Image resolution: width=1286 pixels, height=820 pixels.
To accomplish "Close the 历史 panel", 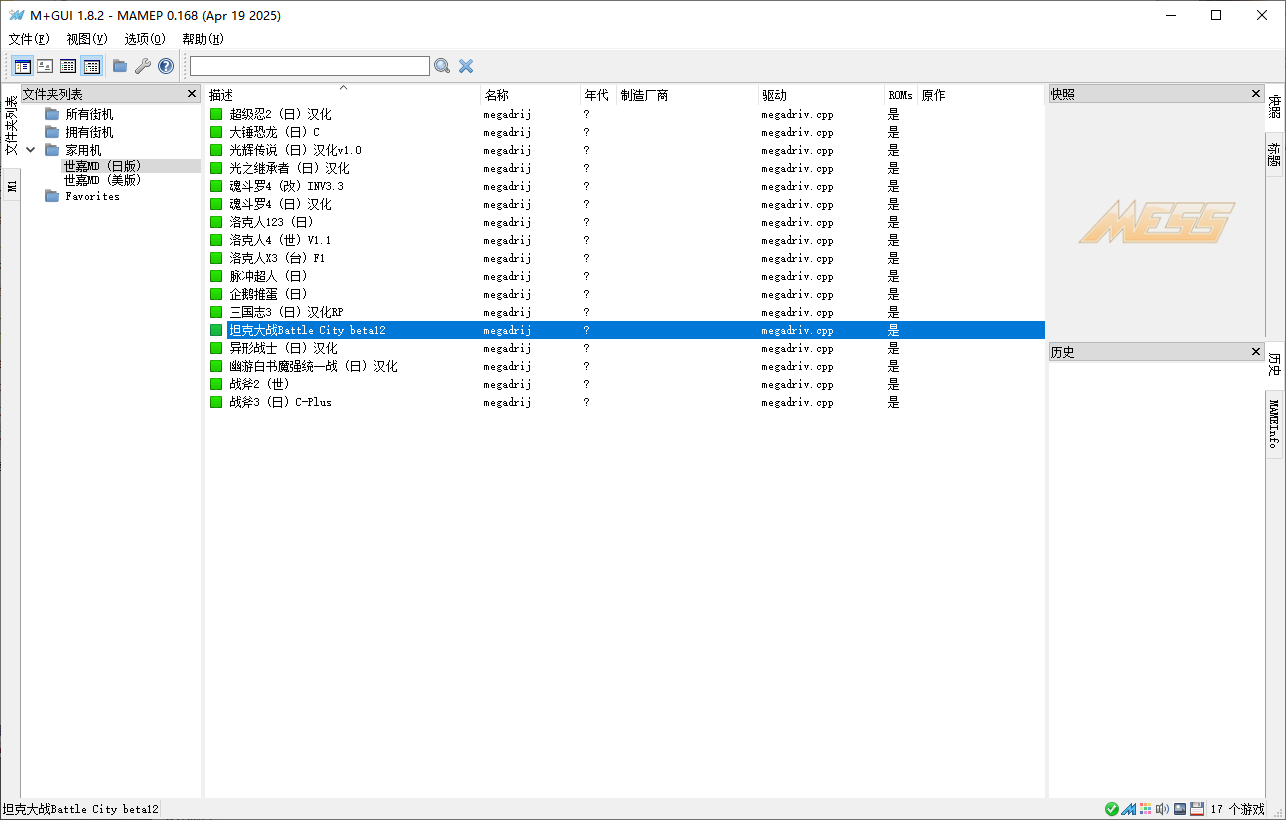I will [x=1256, y=352].
